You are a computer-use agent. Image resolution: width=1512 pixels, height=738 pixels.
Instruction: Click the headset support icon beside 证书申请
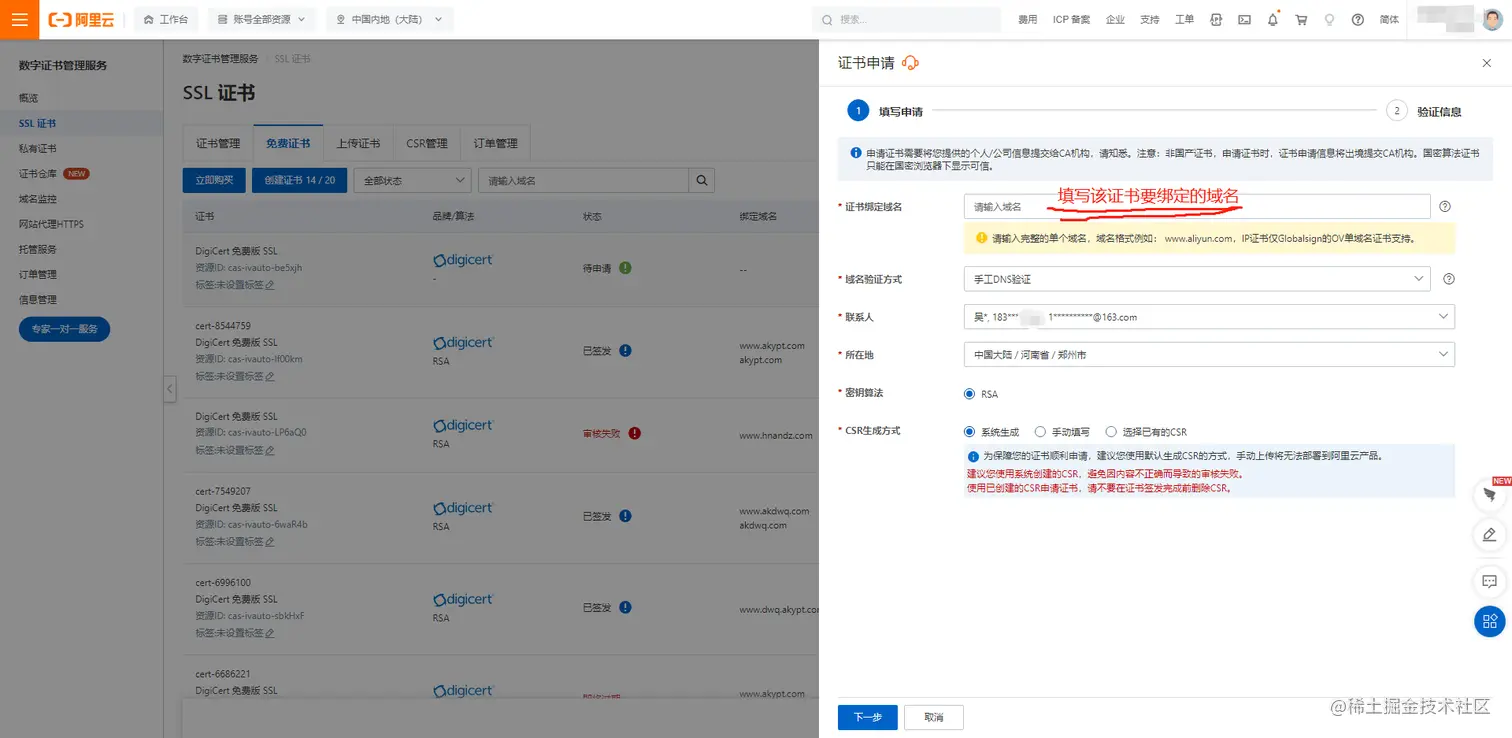[910, 62]
